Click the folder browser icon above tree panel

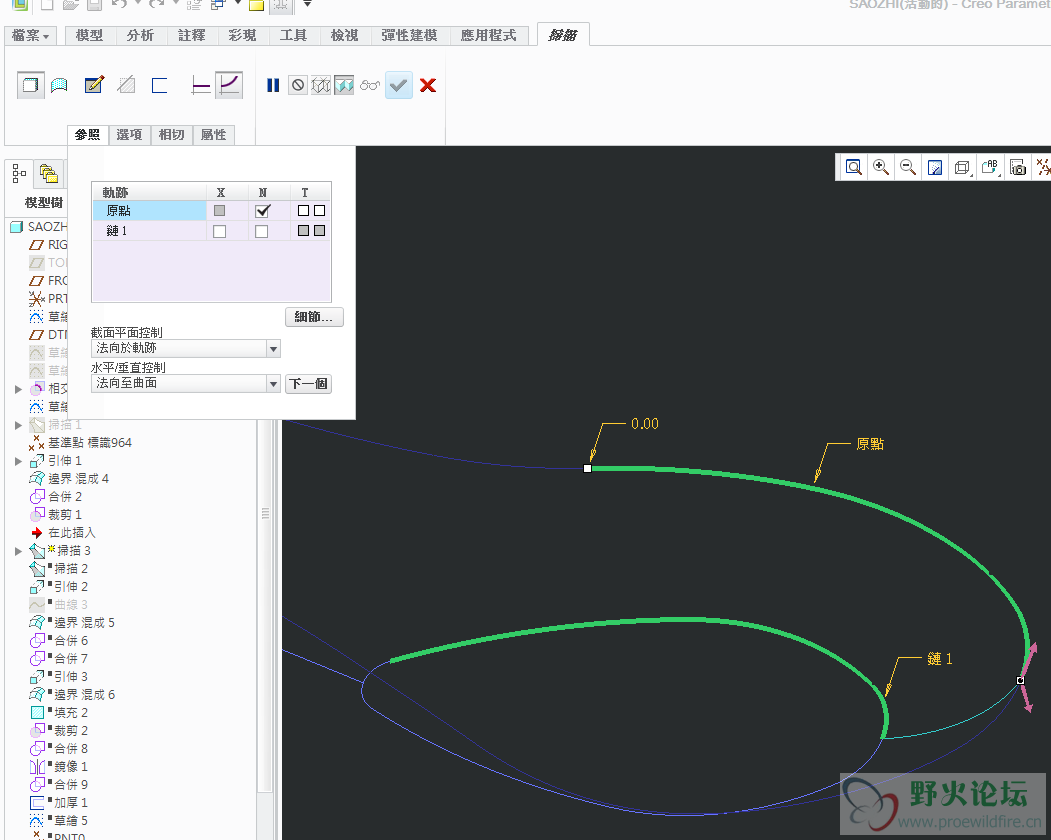(48, 174)
